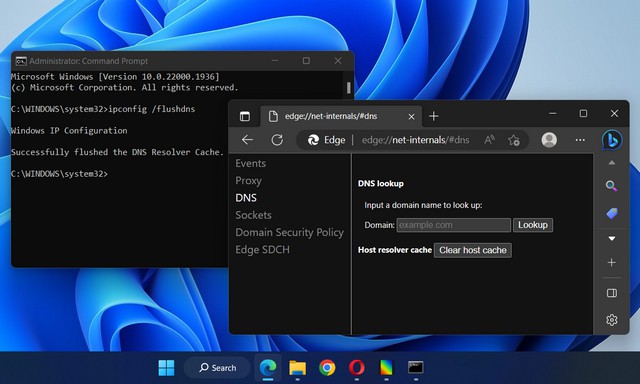Collapse the Edge sidebar up arrow

pyautogui.click(x=611, y=163)
